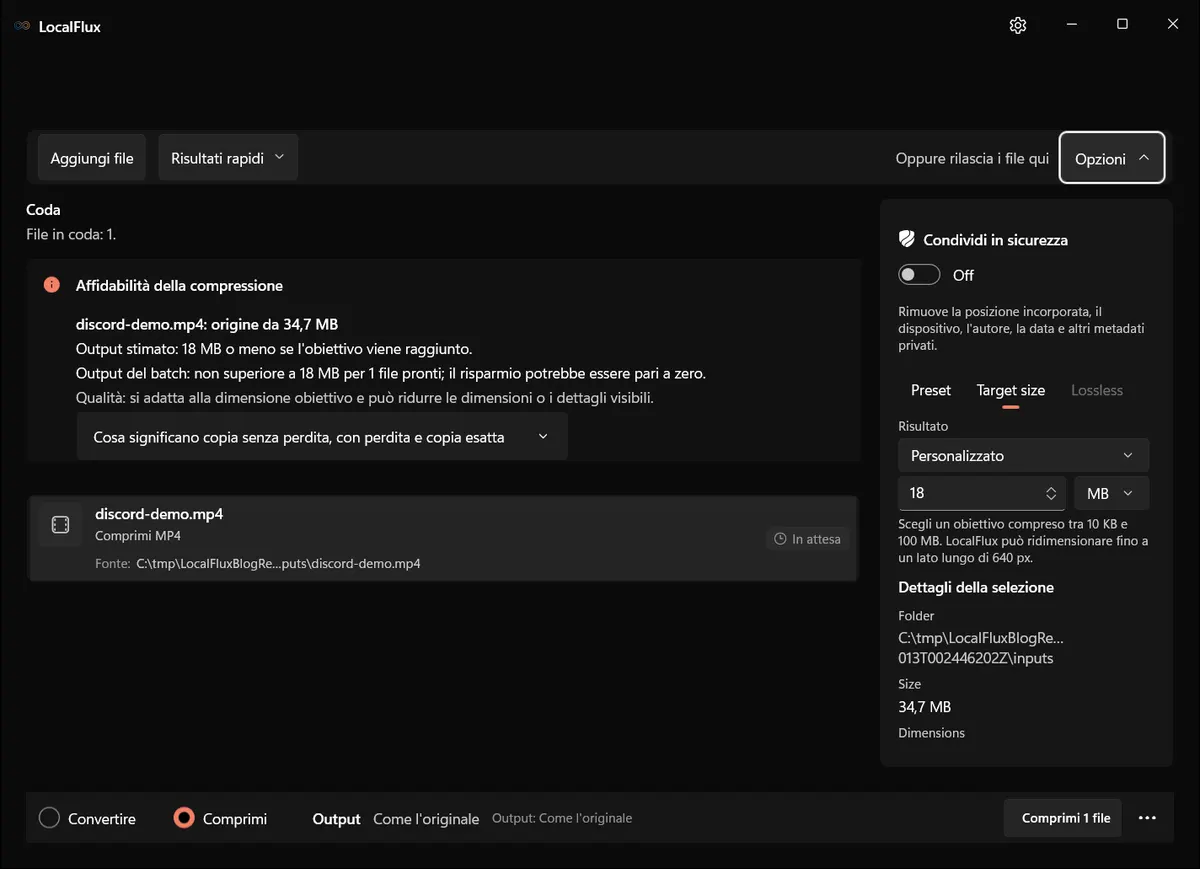Toggle the Condividi in sicurezza switch
This screenshot has height=869, width=1200.
[x=919, y=275]
